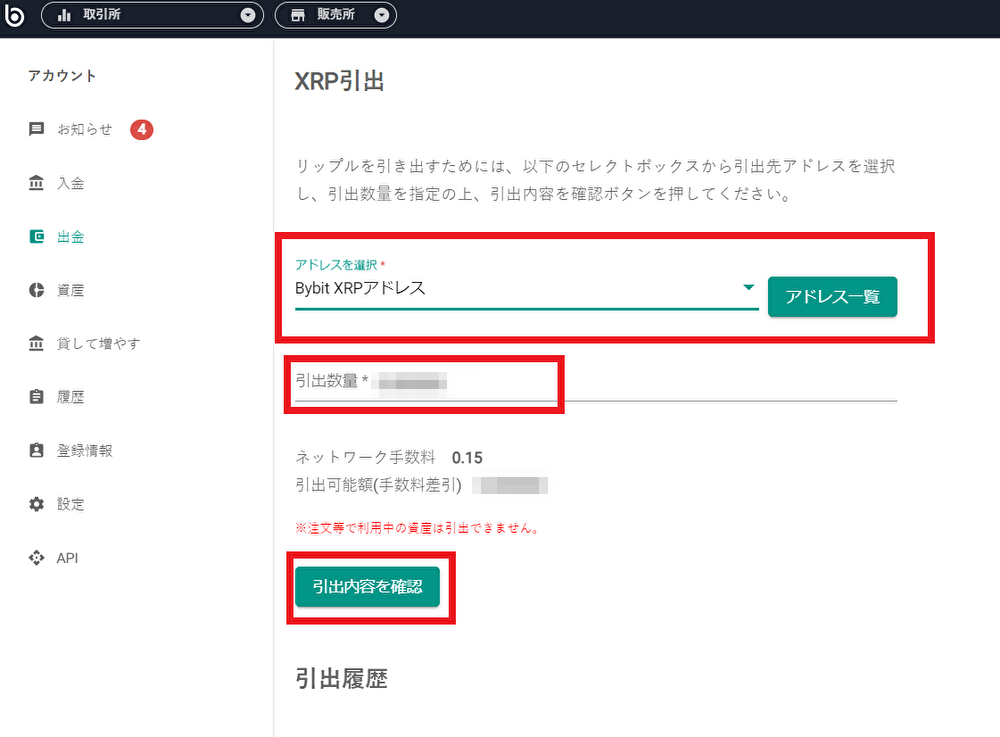Click the address dropdown caret arrow
The width and height of the screenshot is (1000, 737).
[749, 288]
